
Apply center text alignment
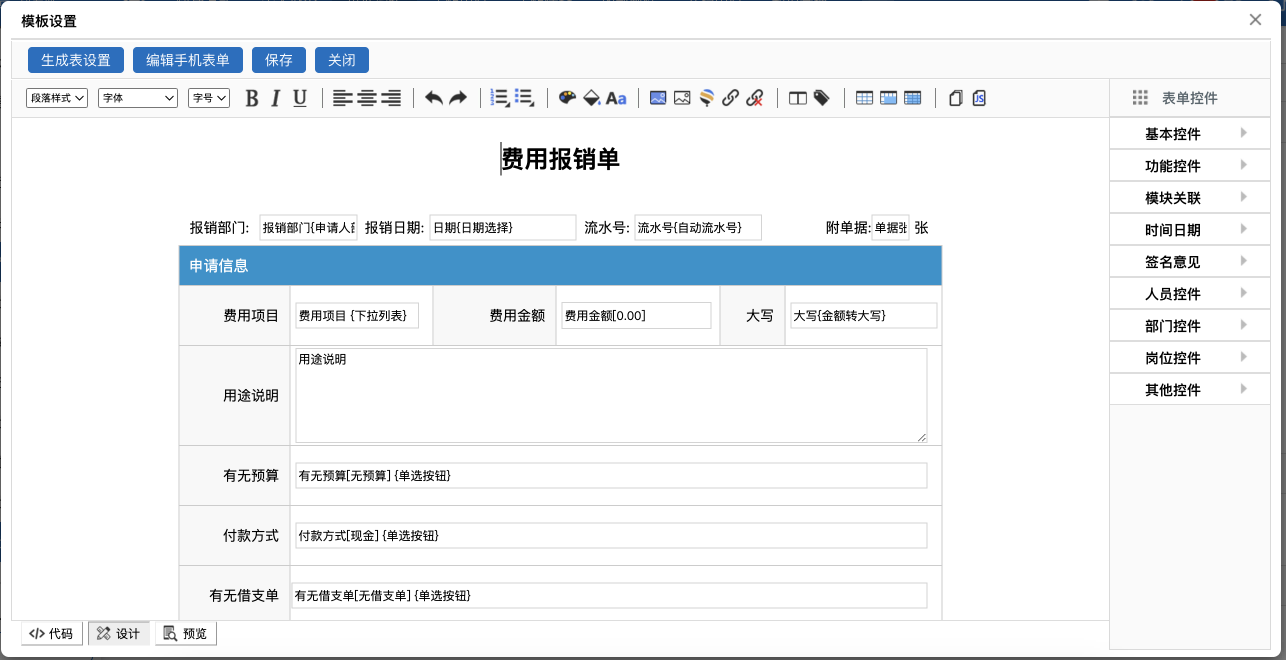(x=365, y=98)
